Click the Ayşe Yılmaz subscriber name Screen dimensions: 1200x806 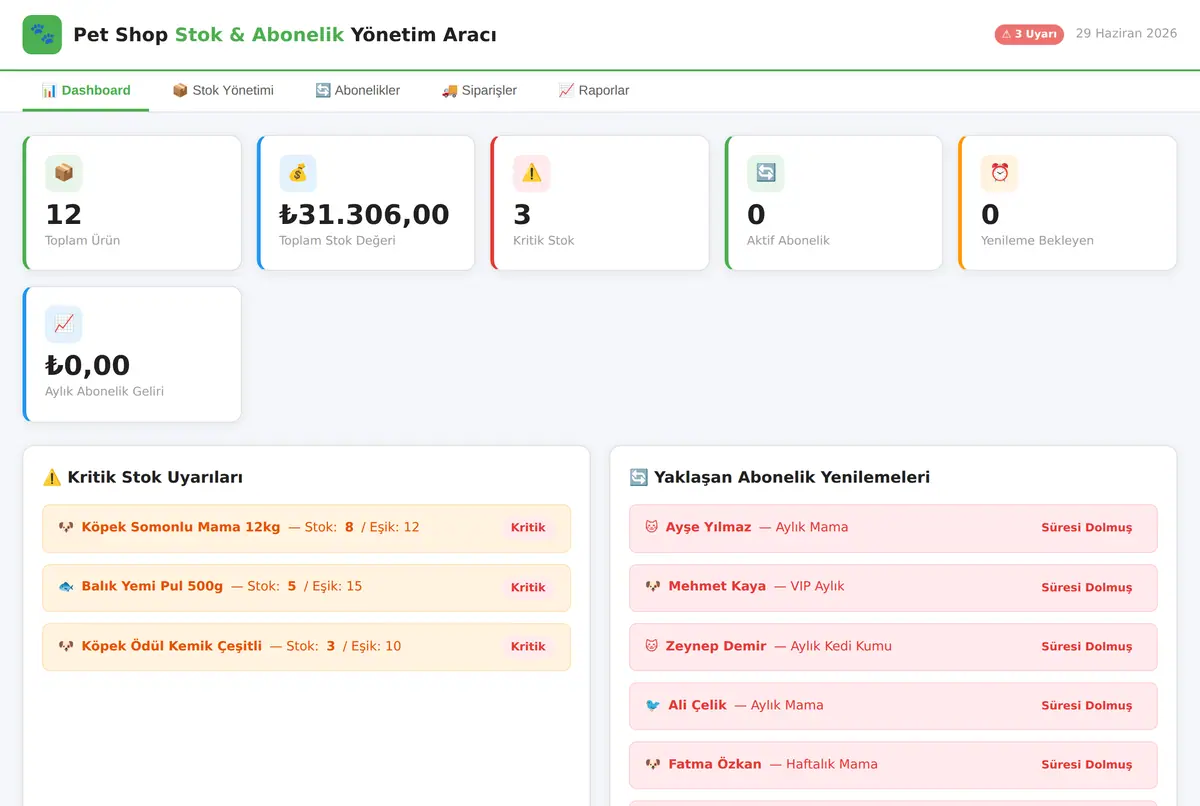708,527
